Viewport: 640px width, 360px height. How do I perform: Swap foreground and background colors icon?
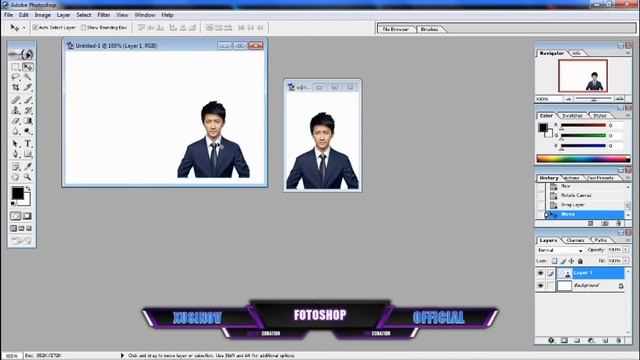[28, 189]
